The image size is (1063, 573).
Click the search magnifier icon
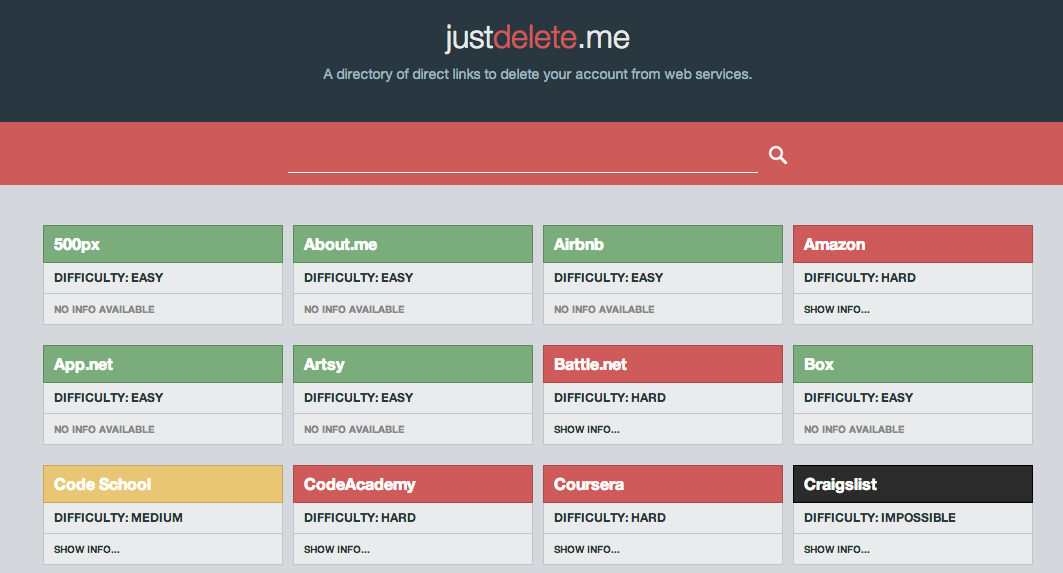778,155
